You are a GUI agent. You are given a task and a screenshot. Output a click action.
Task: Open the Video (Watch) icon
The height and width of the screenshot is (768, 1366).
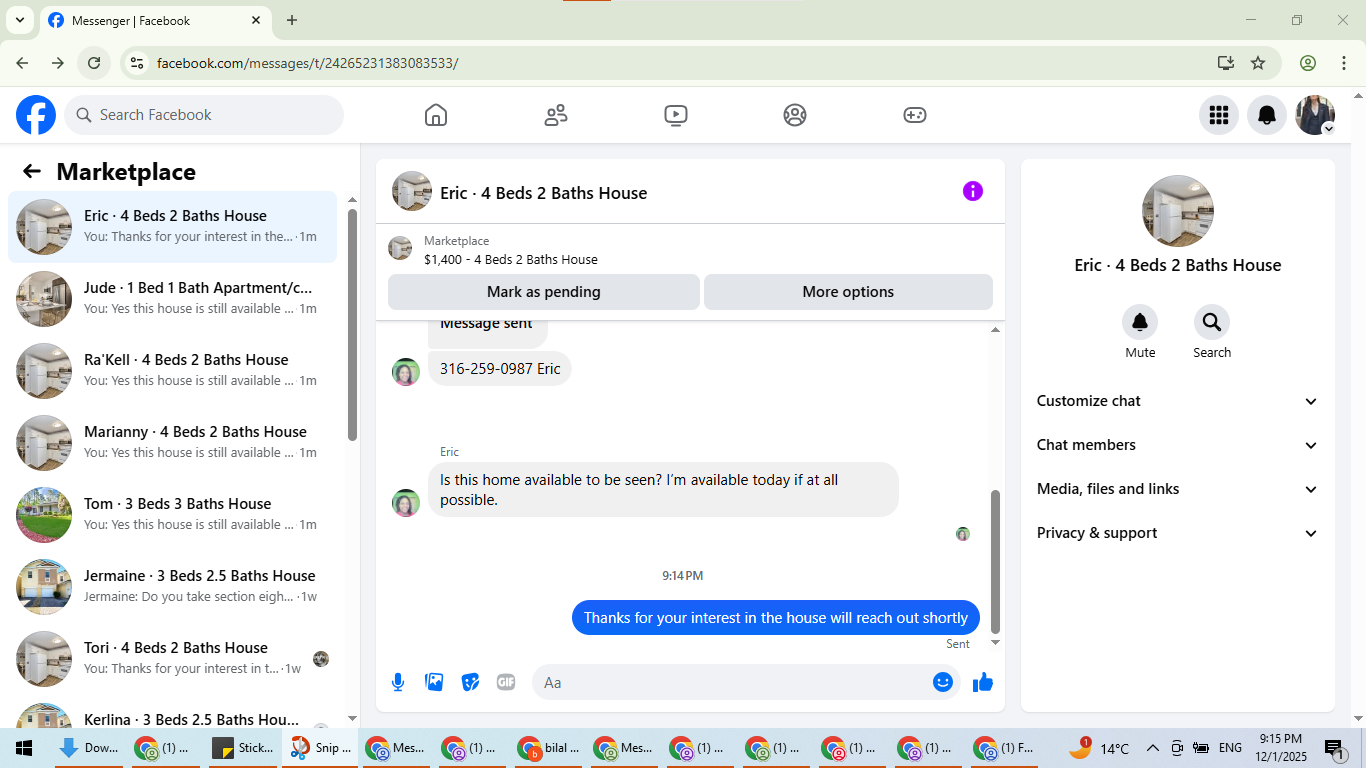coord(676,115)
